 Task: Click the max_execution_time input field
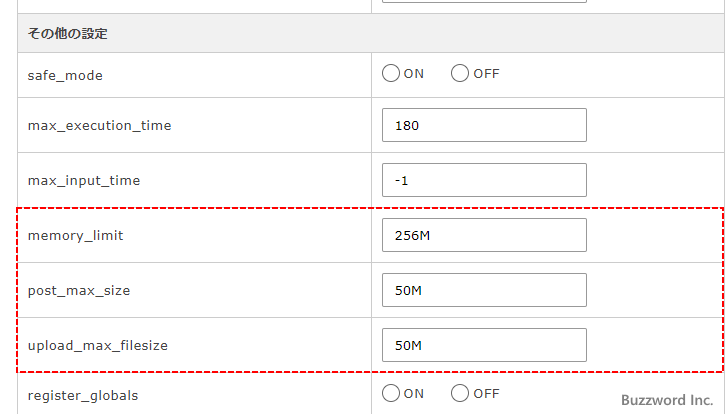484,125
